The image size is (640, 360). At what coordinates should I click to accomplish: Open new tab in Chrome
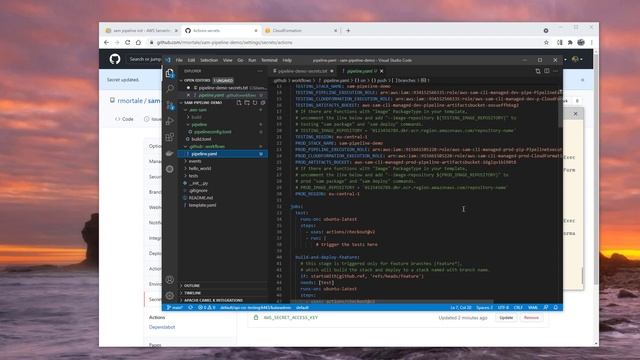[348, 31]
